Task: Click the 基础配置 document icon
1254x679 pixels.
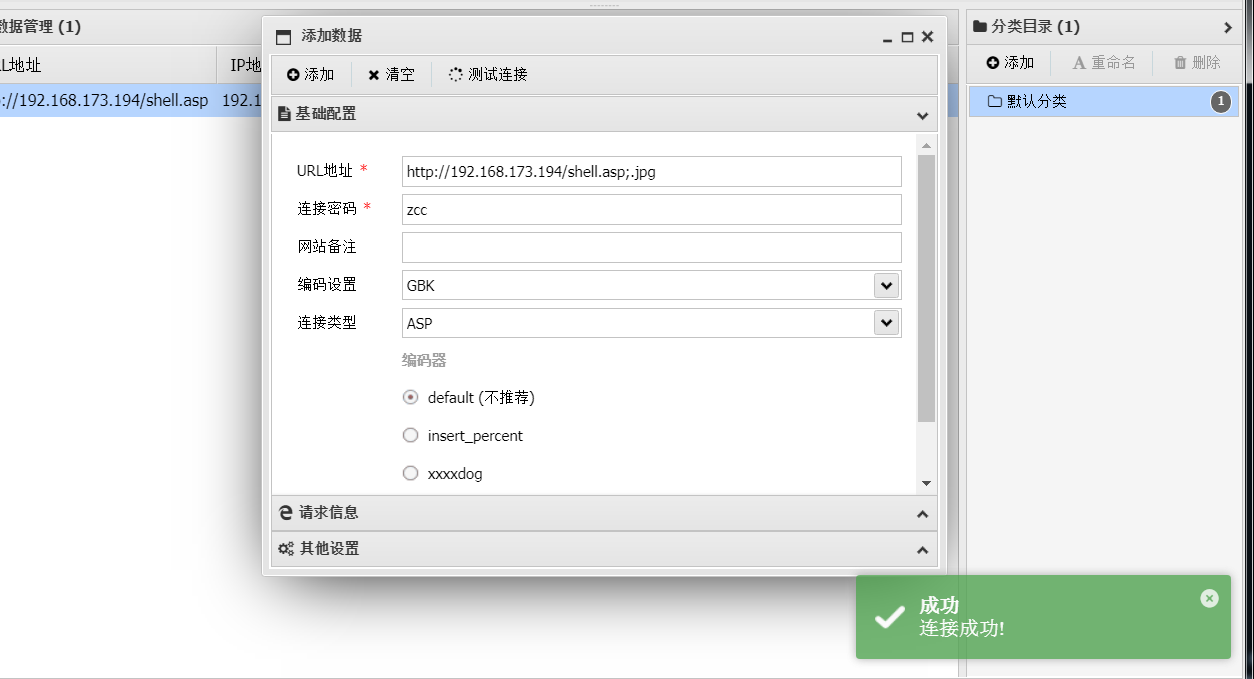Action: tap(284, 114)
